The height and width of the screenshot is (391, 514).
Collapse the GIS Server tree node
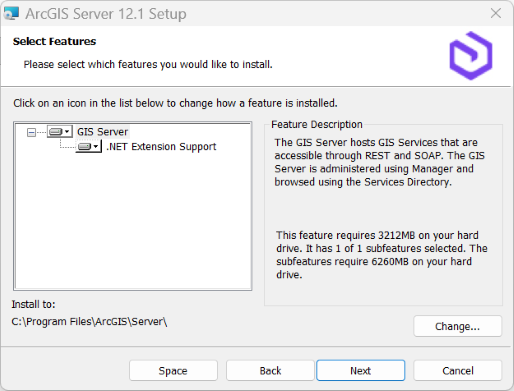[x=31, y=133]
